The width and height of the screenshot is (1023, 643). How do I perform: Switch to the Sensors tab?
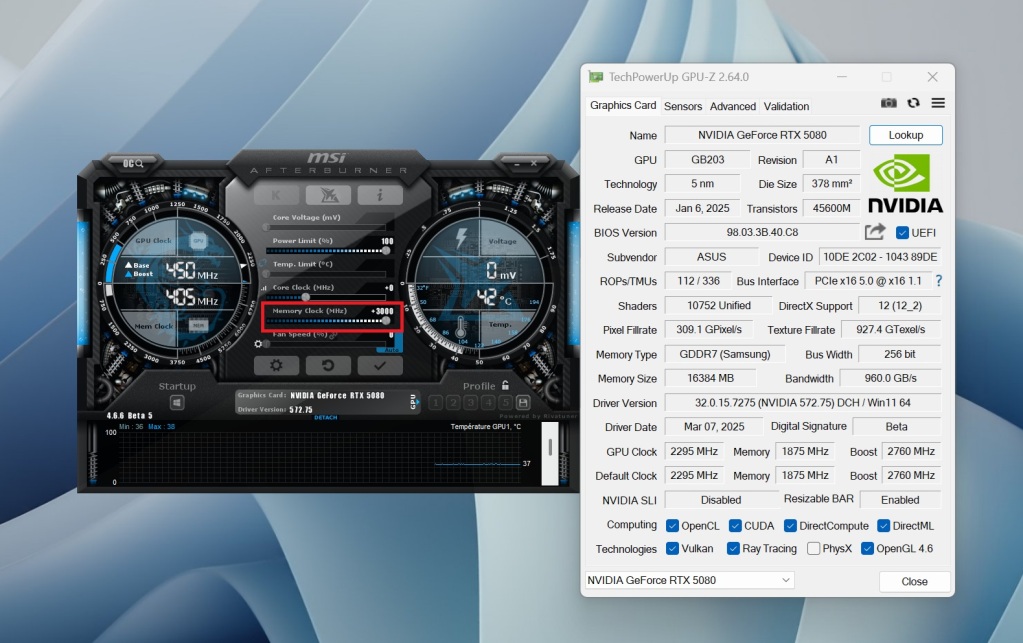click(683, 106)
